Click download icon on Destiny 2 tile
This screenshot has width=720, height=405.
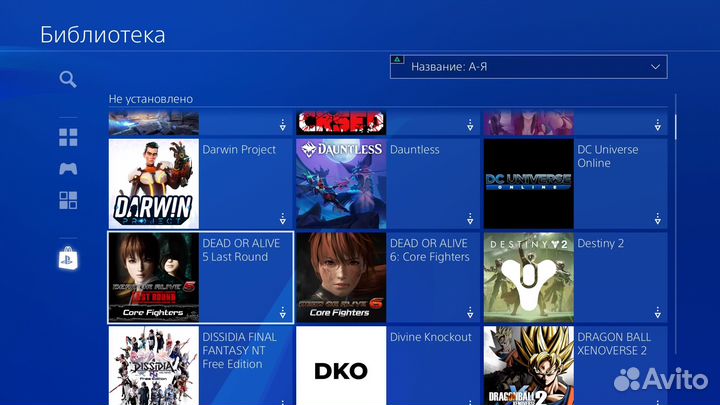pyautogui.click(x=658, y=313)
